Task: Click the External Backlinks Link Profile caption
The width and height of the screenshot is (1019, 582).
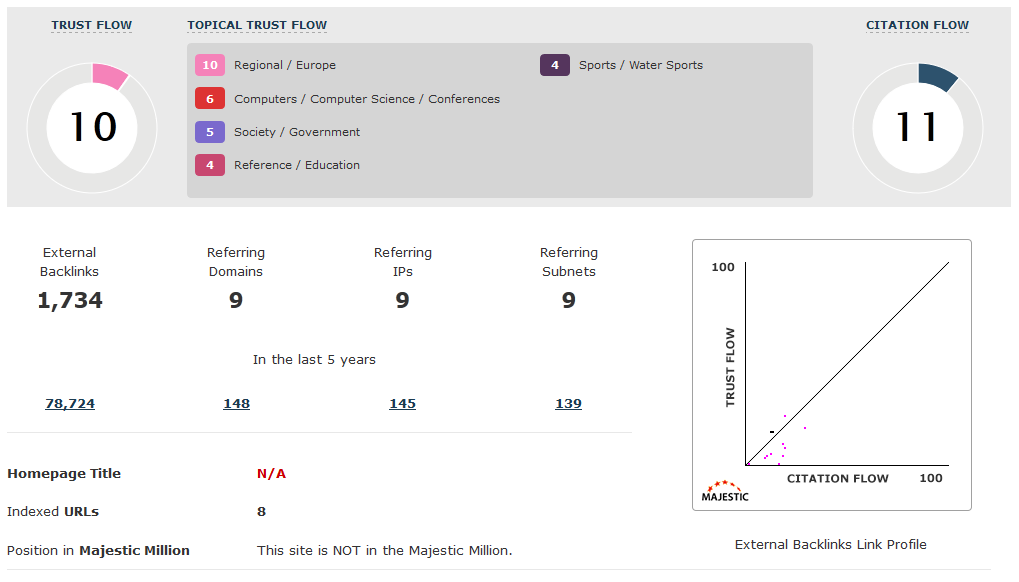Action: point(831,544)
